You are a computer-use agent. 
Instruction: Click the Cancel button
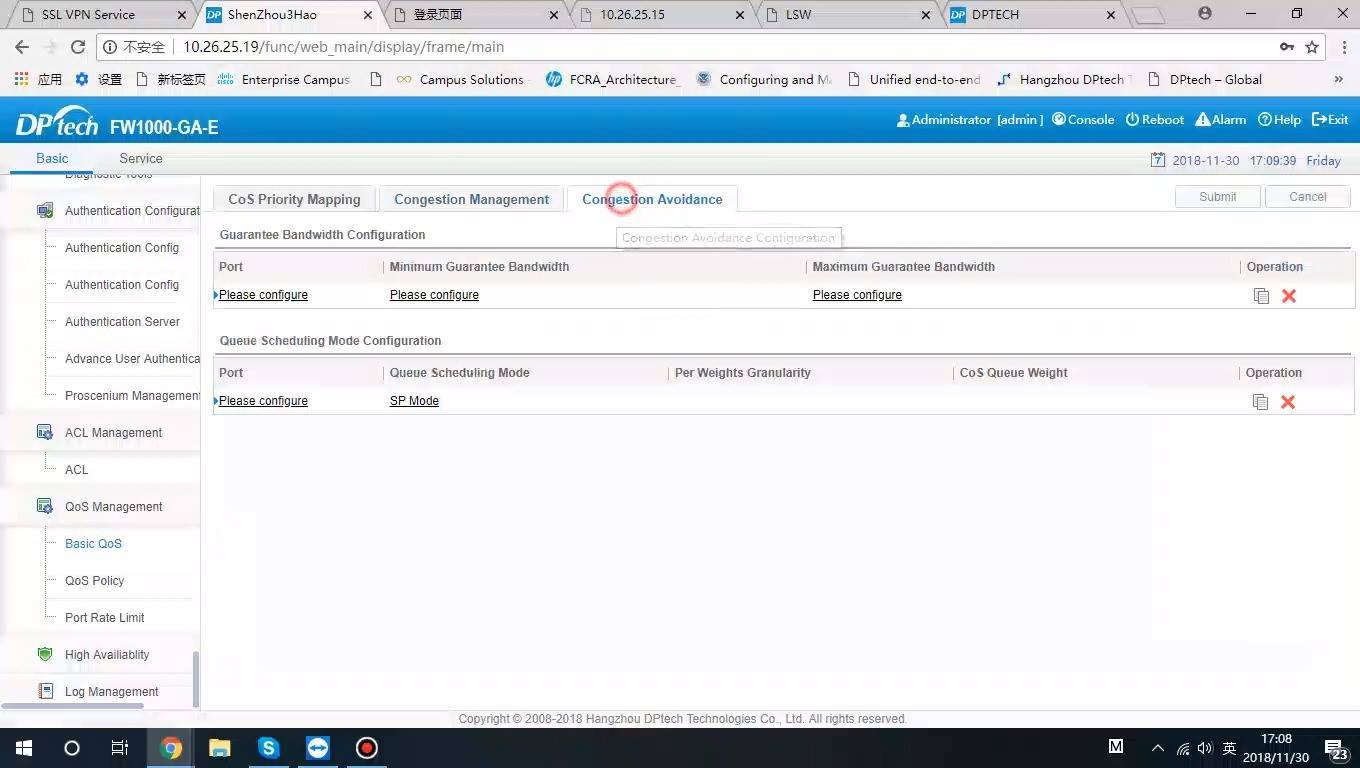[x=1307, y=197]
